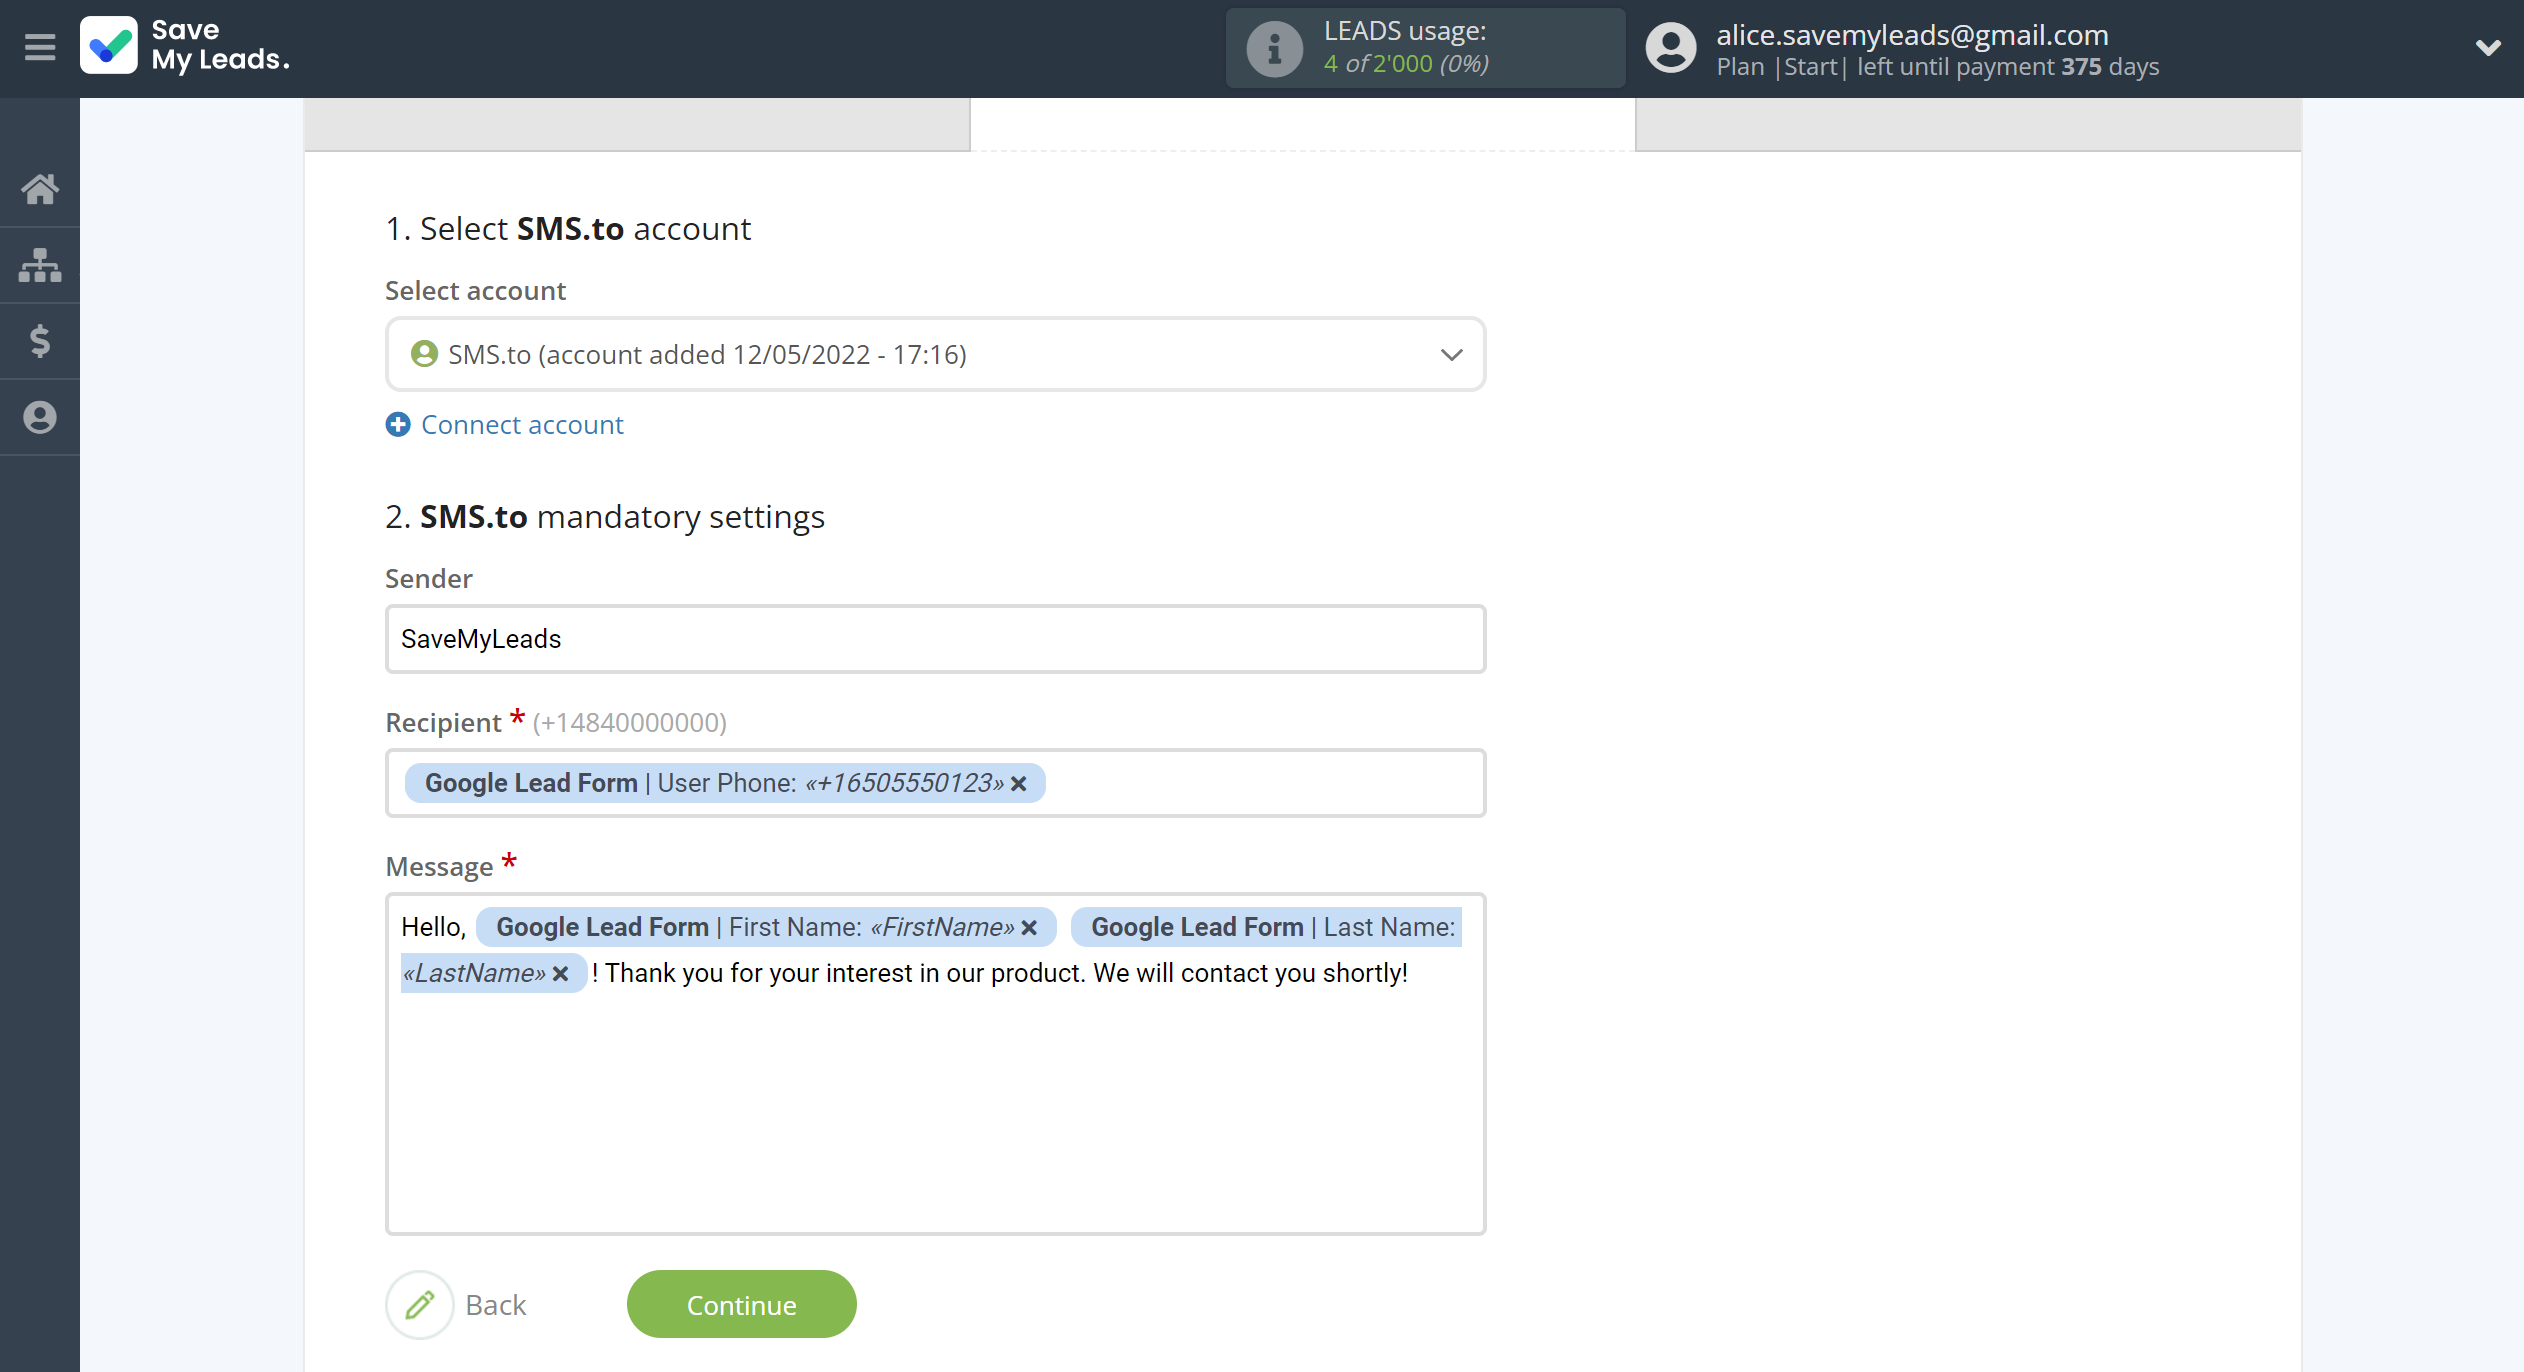The image size is (2524, 1372).
Task: Remove the First Name tag
Action: [x=1029, y=927]
